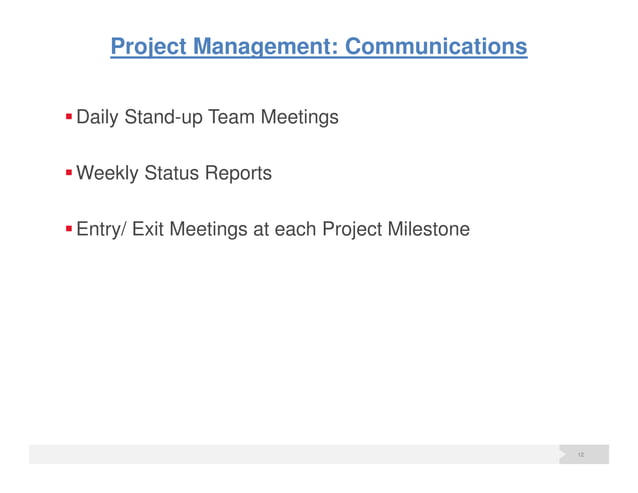Click the light gray footer bar

[294, 454]
